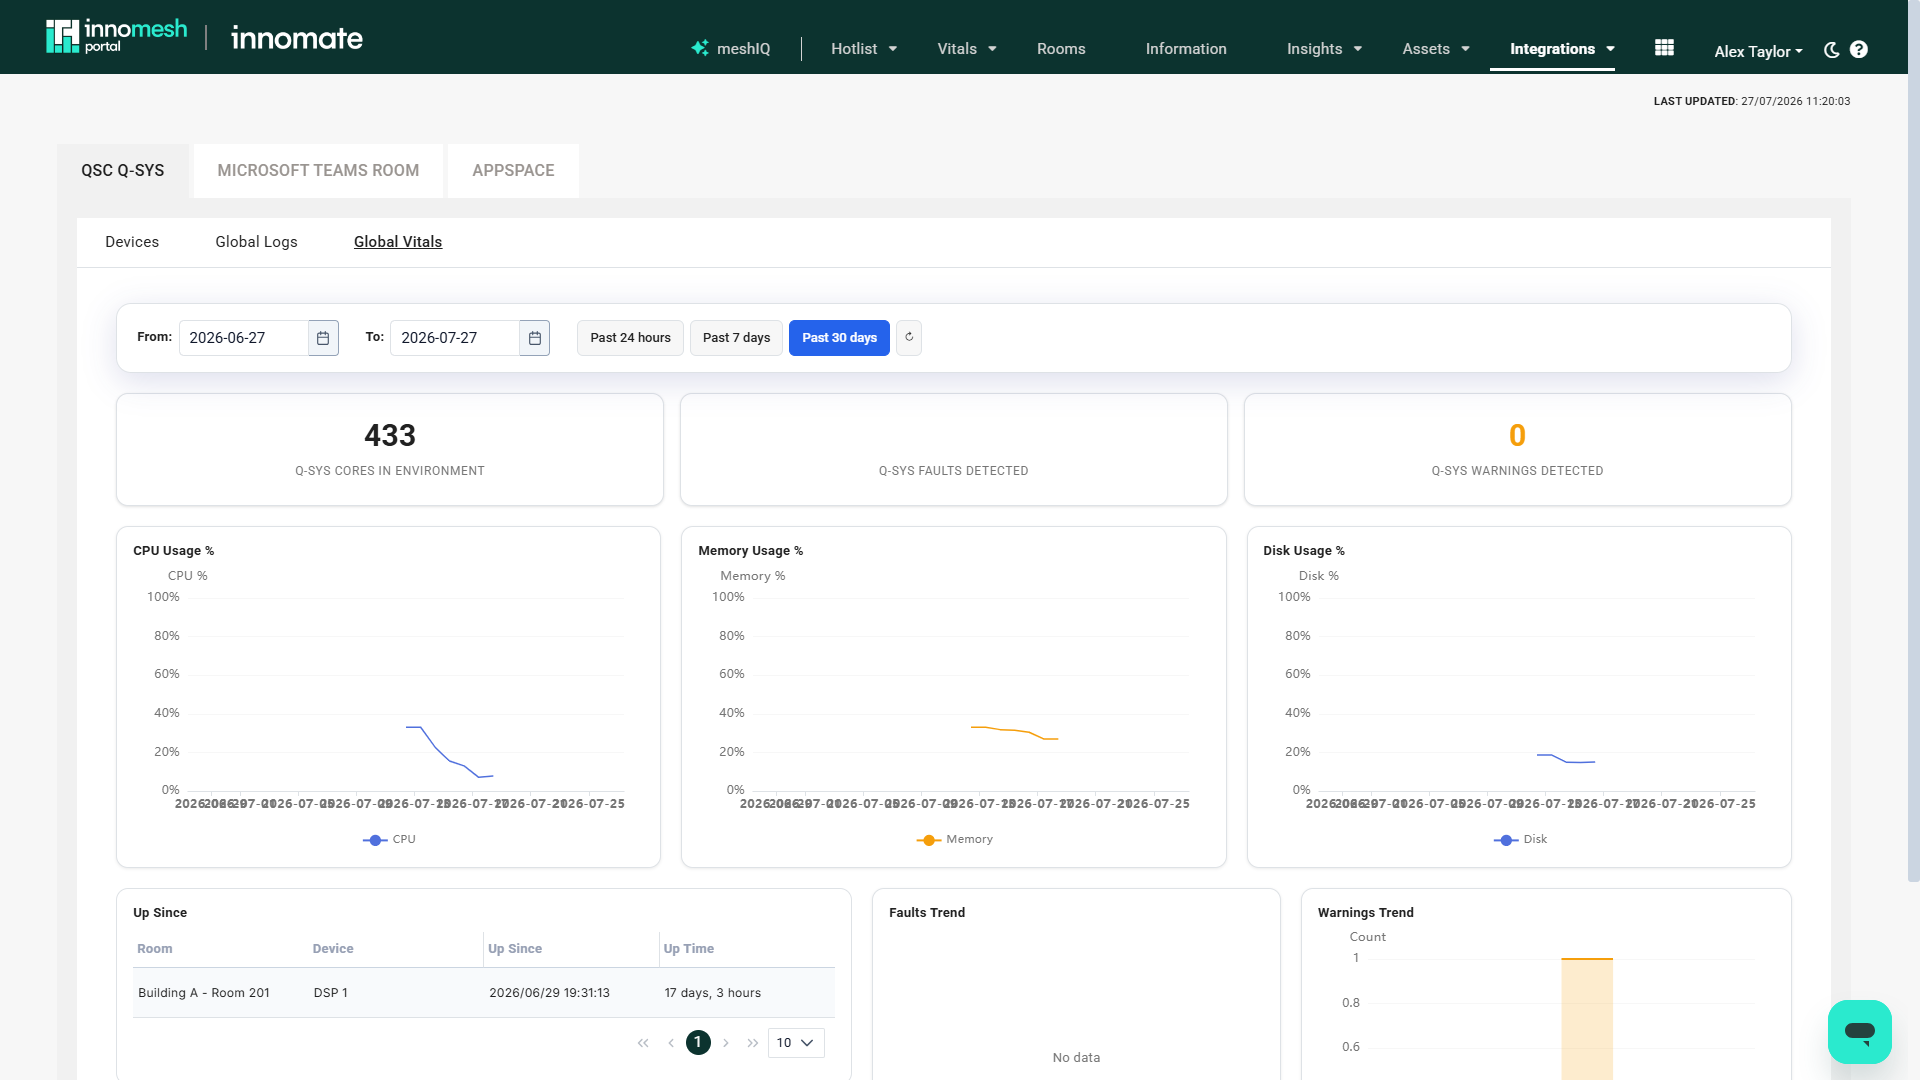
Task: Open the apps grid icon
Action: [x=1664, y=48]
